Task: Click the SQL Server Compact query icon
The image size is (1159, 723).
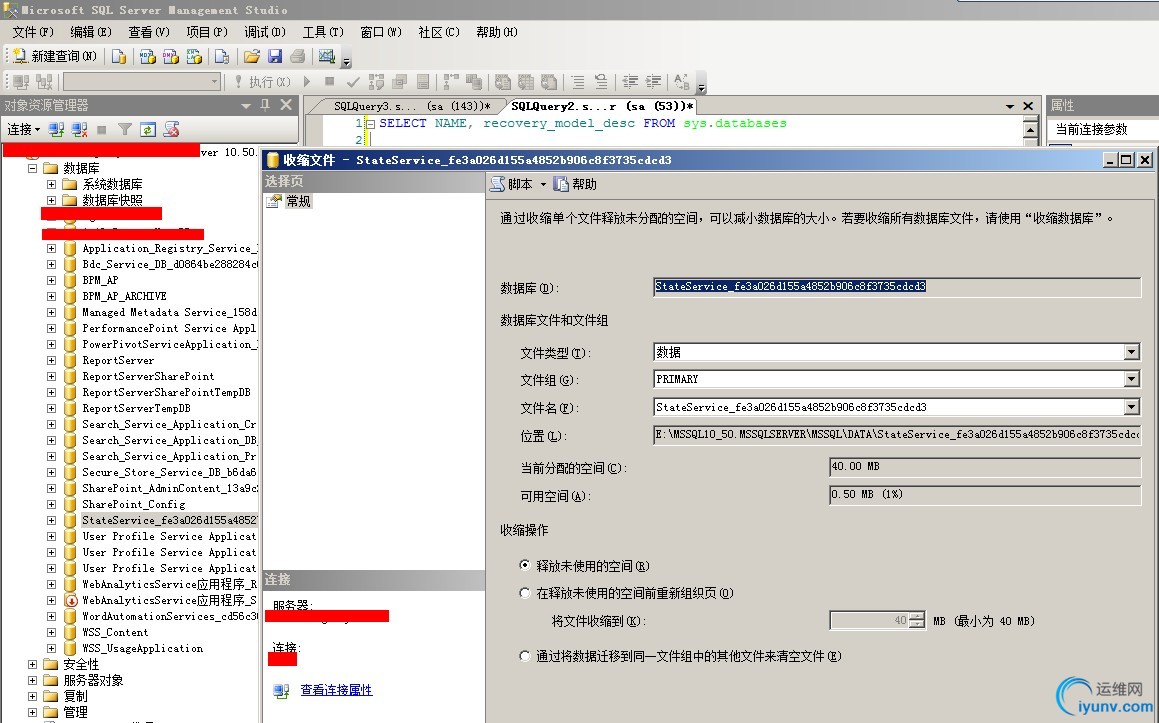Action: tap(222, 56)
